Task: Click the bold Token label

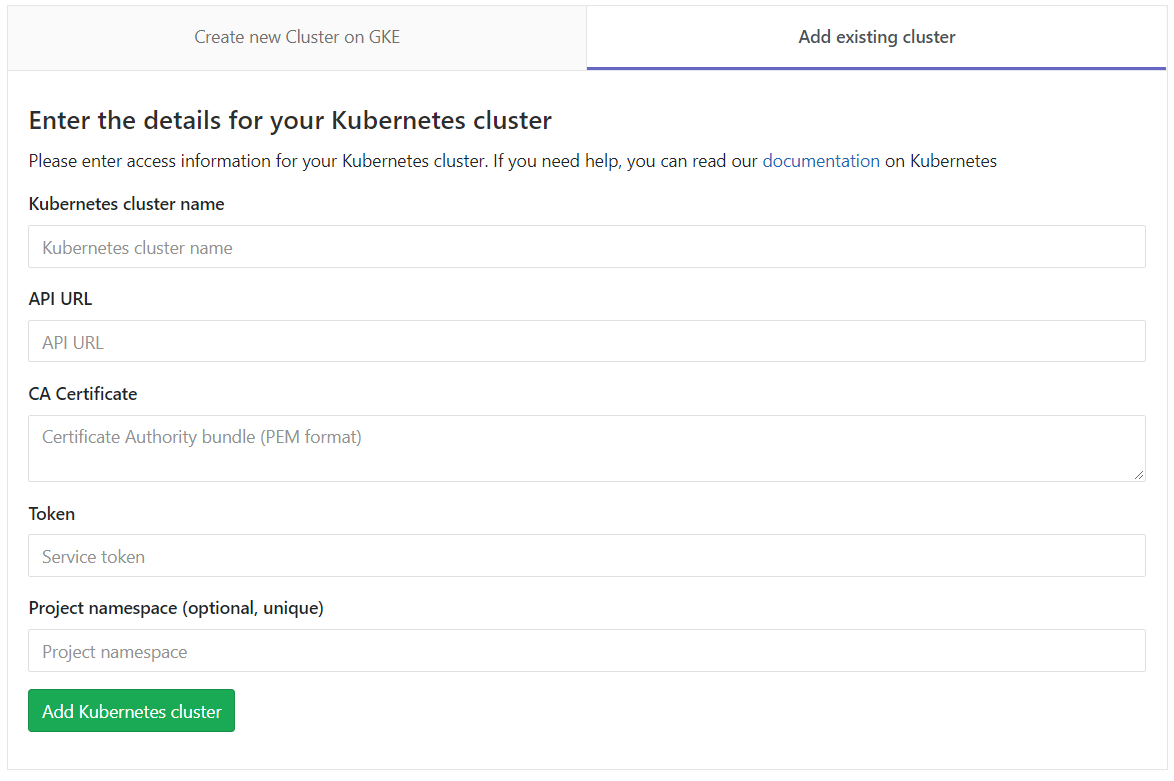Action: [x=52, y=514]
